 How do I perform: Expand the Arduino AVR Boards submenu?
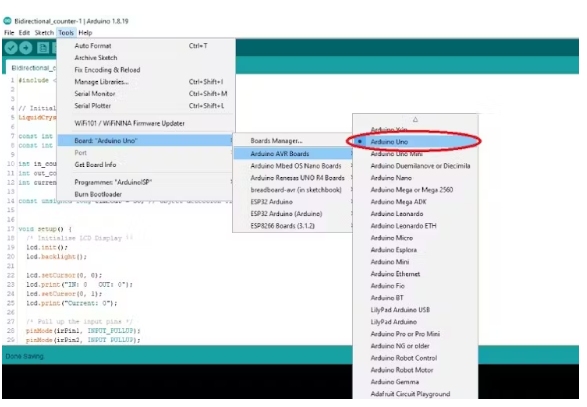click(293, 154)
